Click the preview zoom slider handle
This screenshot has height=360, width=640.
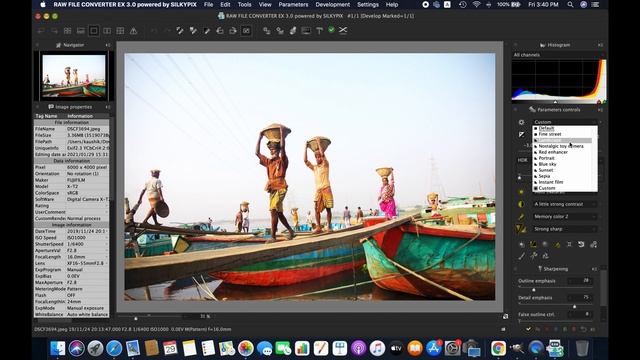click(136, 318)
